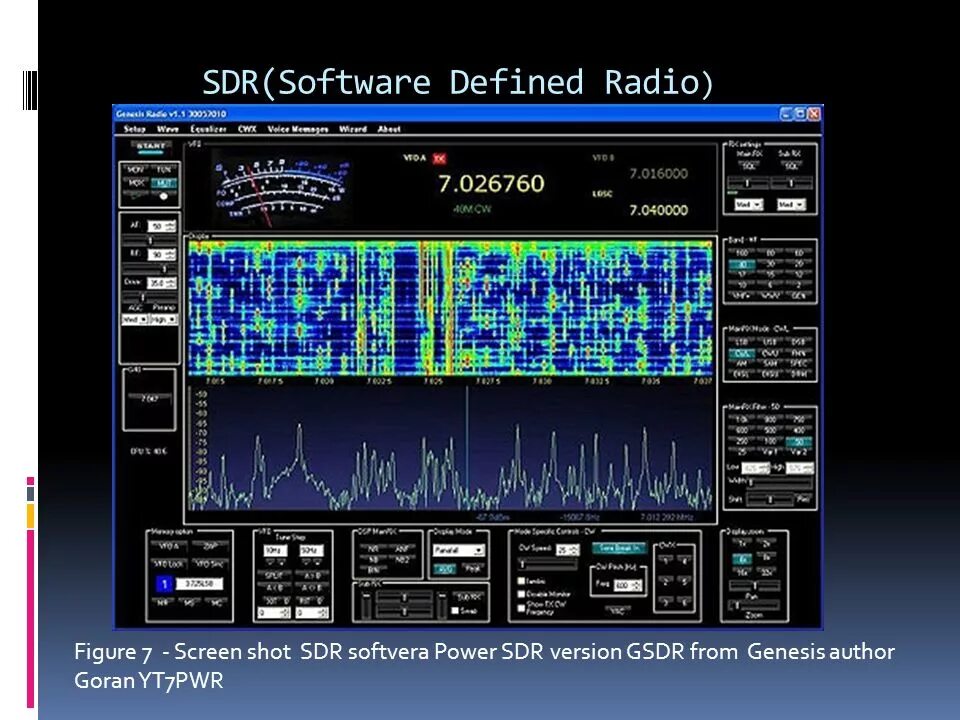Select the USB mode button
This screenshot has height=720, width=960.
tap(771, 342)
